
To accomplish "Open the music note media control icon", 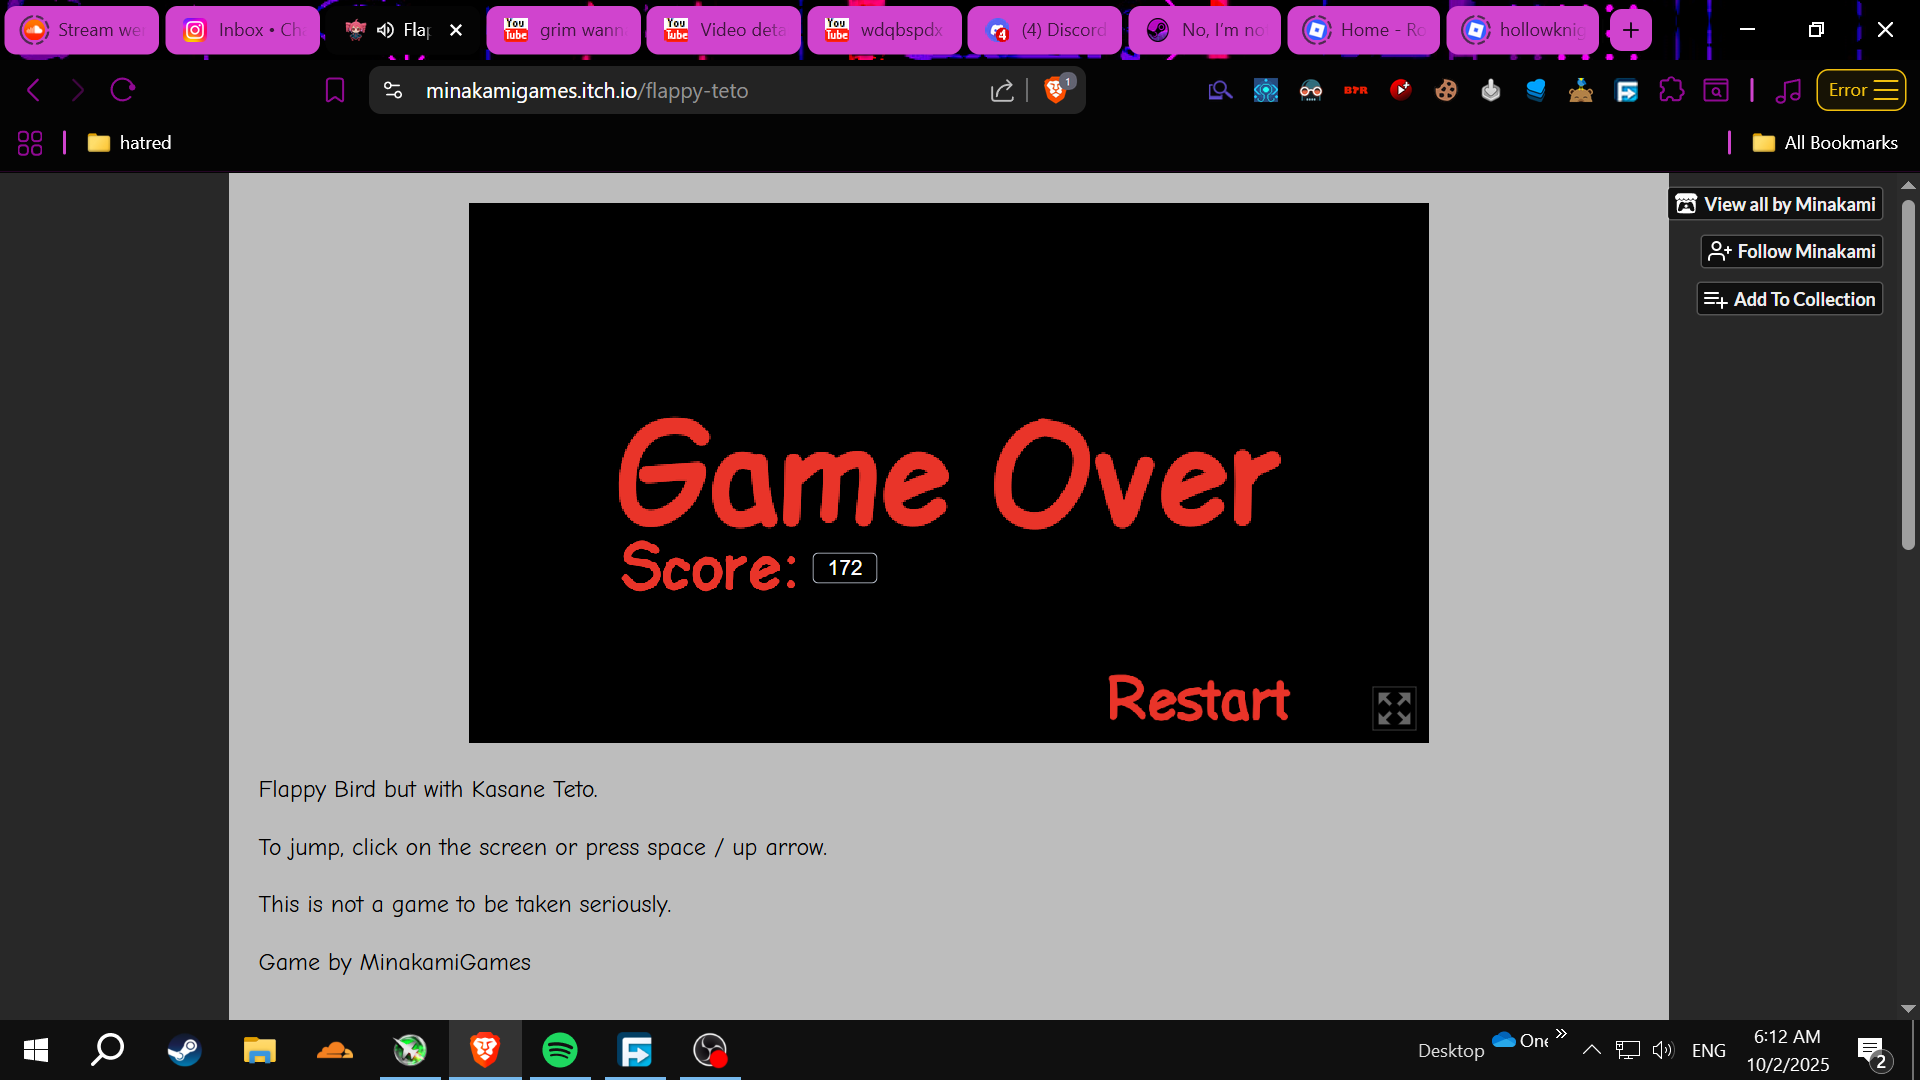I will (x=1788, y=91).
